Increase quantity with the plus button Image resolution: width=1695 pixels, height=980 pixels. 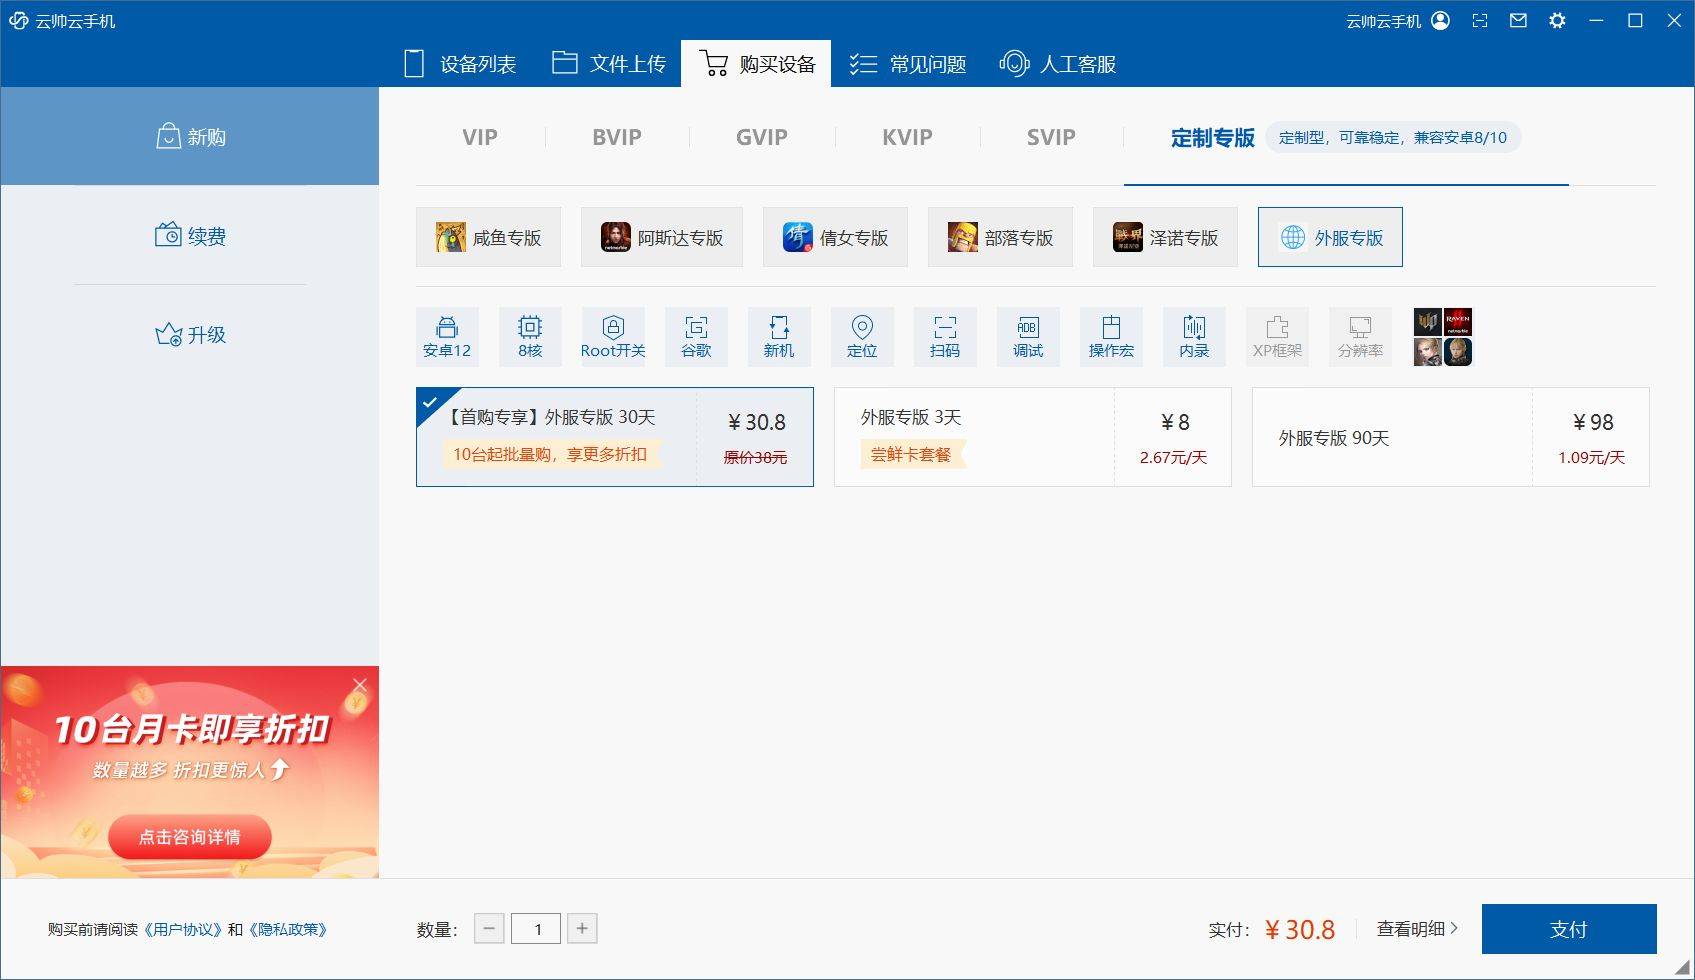click(x=582, y=929)
